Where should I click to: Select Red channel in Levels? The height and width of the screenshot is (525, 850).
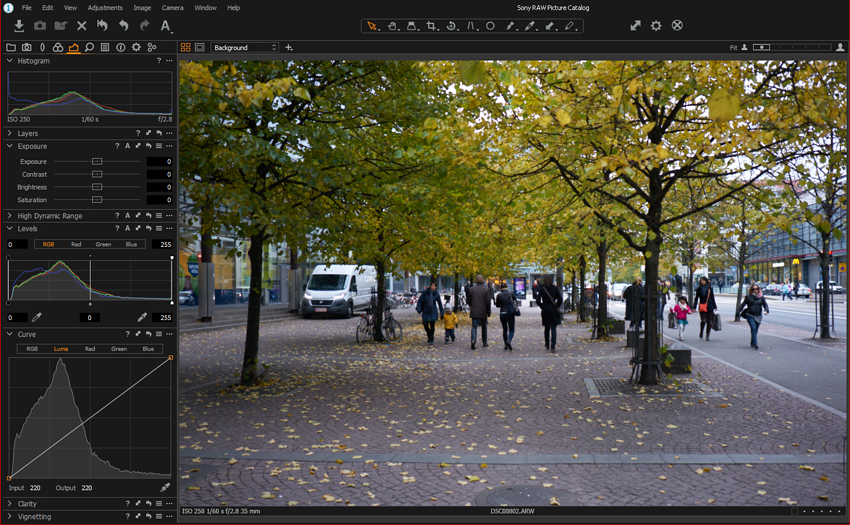76,244
